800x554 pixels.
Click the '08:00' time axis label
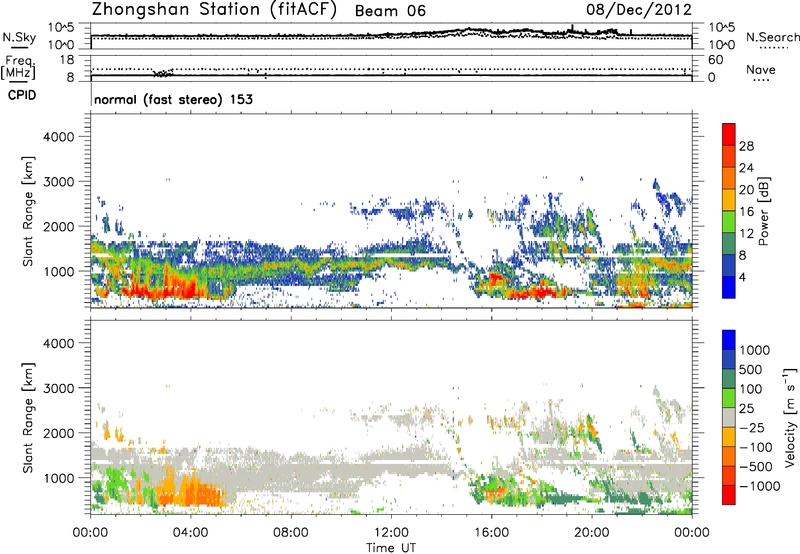(x=291, y=533)
